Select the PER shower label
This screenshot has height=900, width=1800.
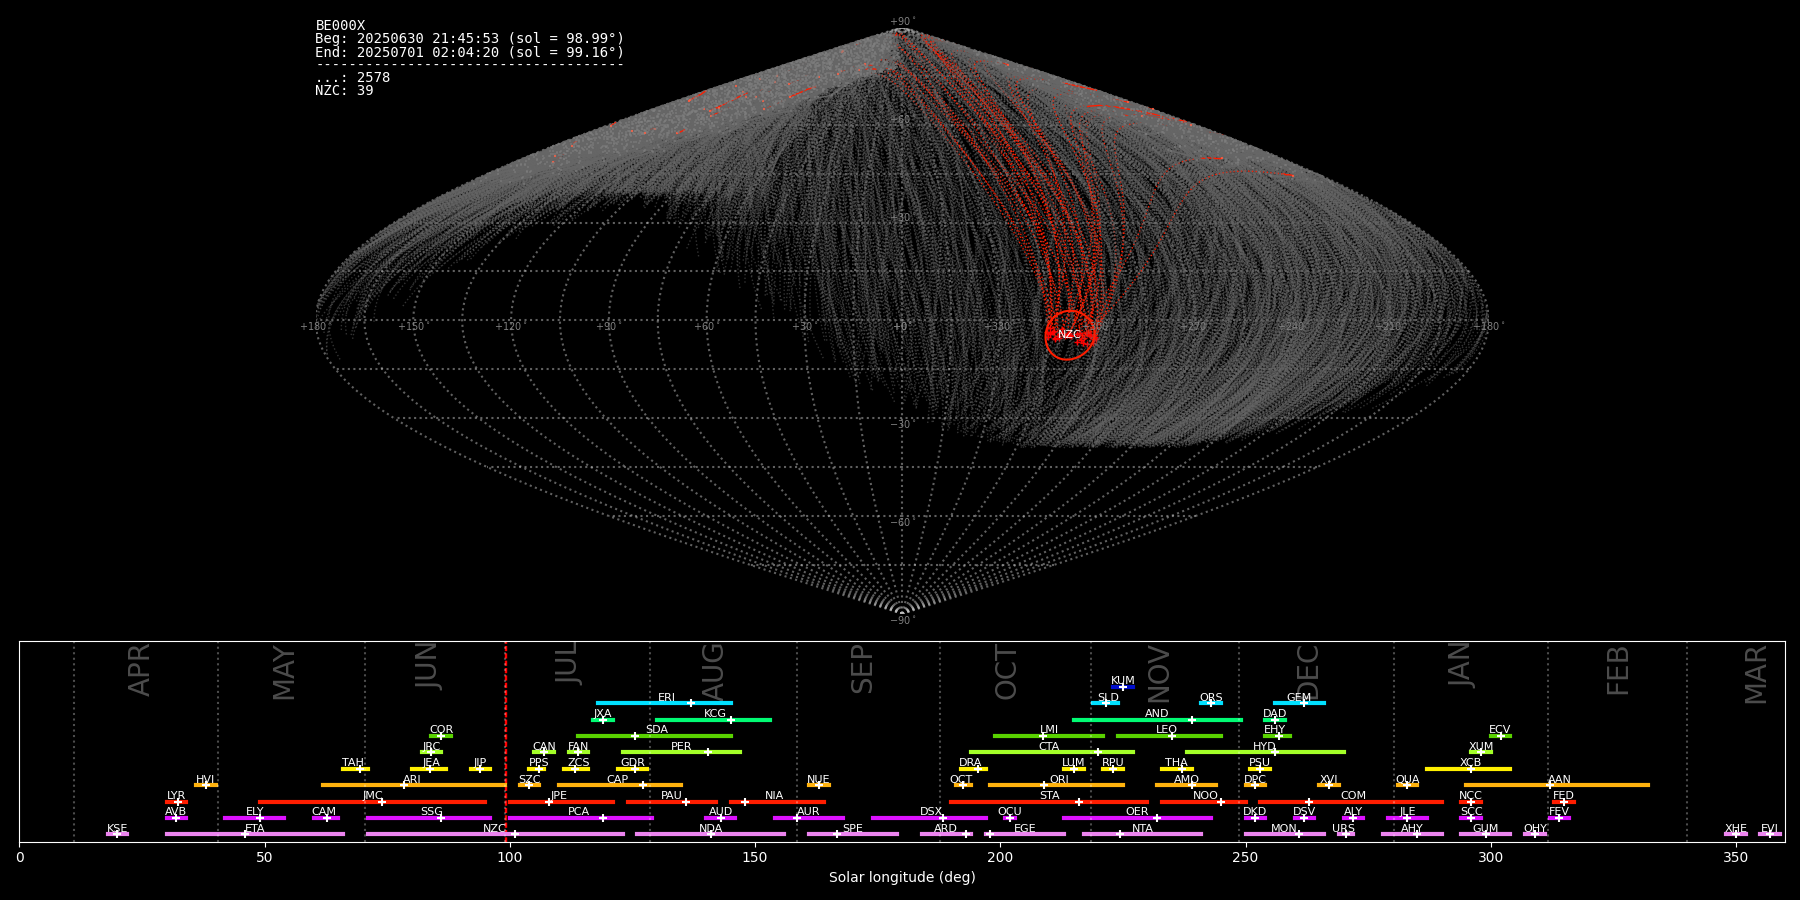click(x=681, y=747)
